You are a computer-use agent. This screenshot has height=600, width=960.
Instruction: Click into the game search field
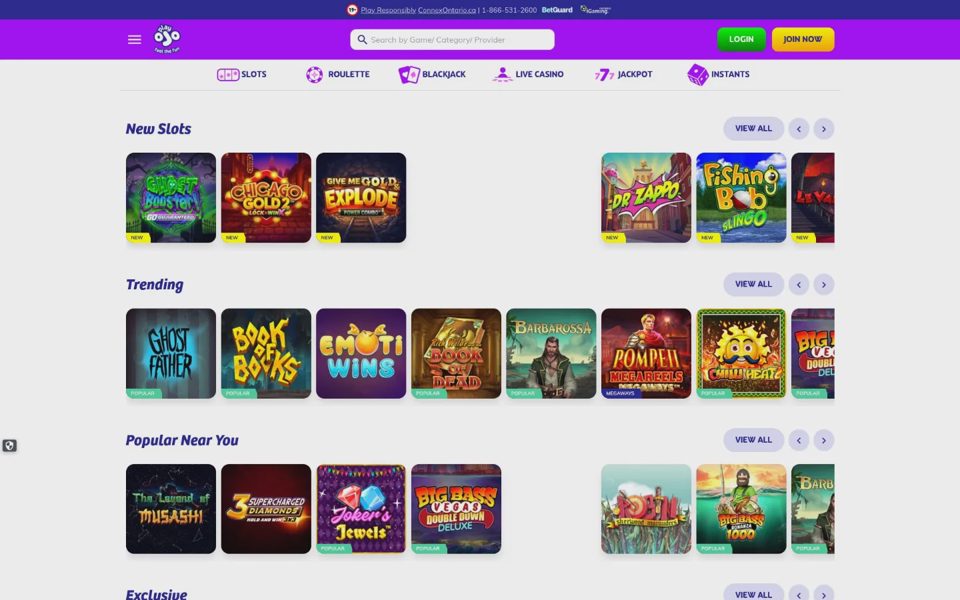pos(452,40)
